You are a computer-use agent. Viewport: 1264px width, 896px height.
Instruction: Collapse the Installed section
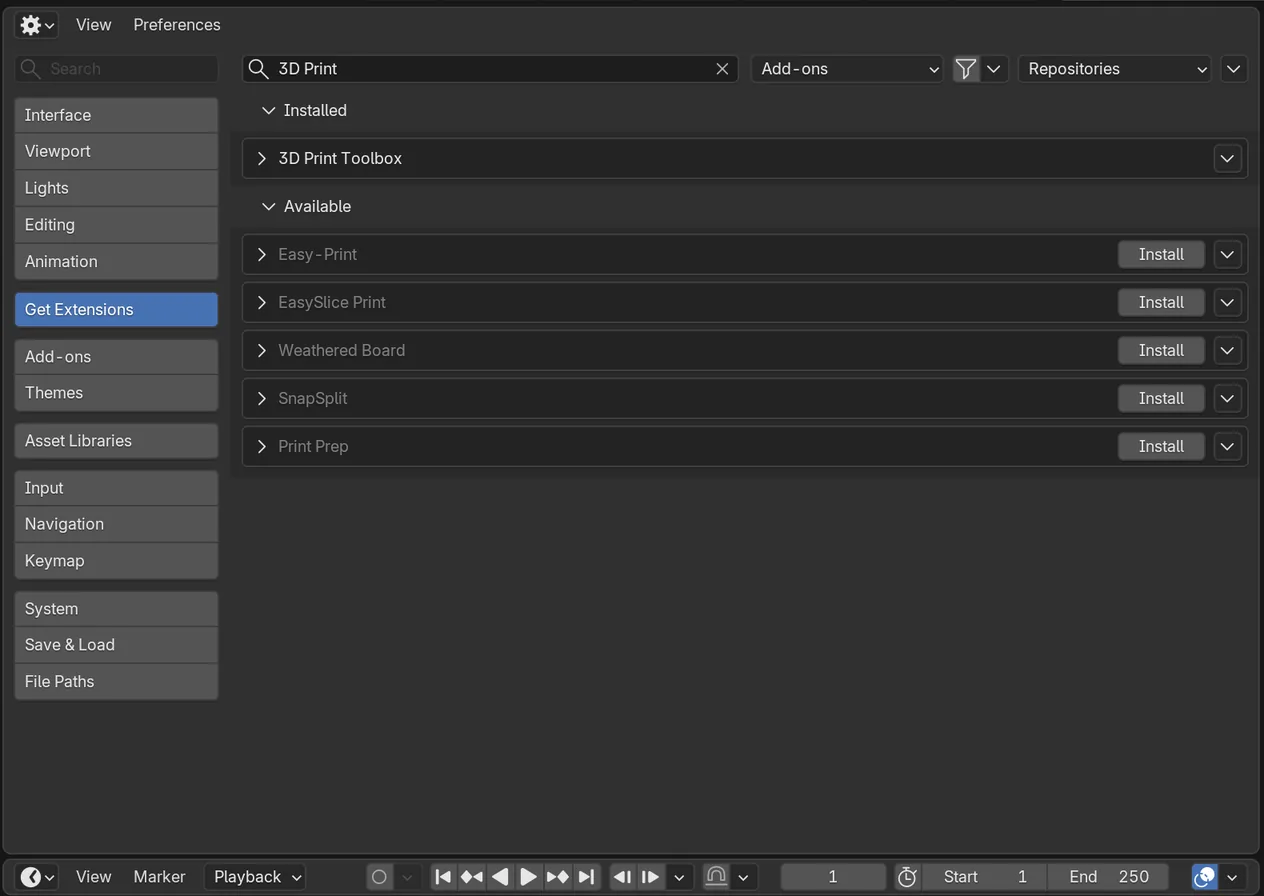tap(268, 111)
